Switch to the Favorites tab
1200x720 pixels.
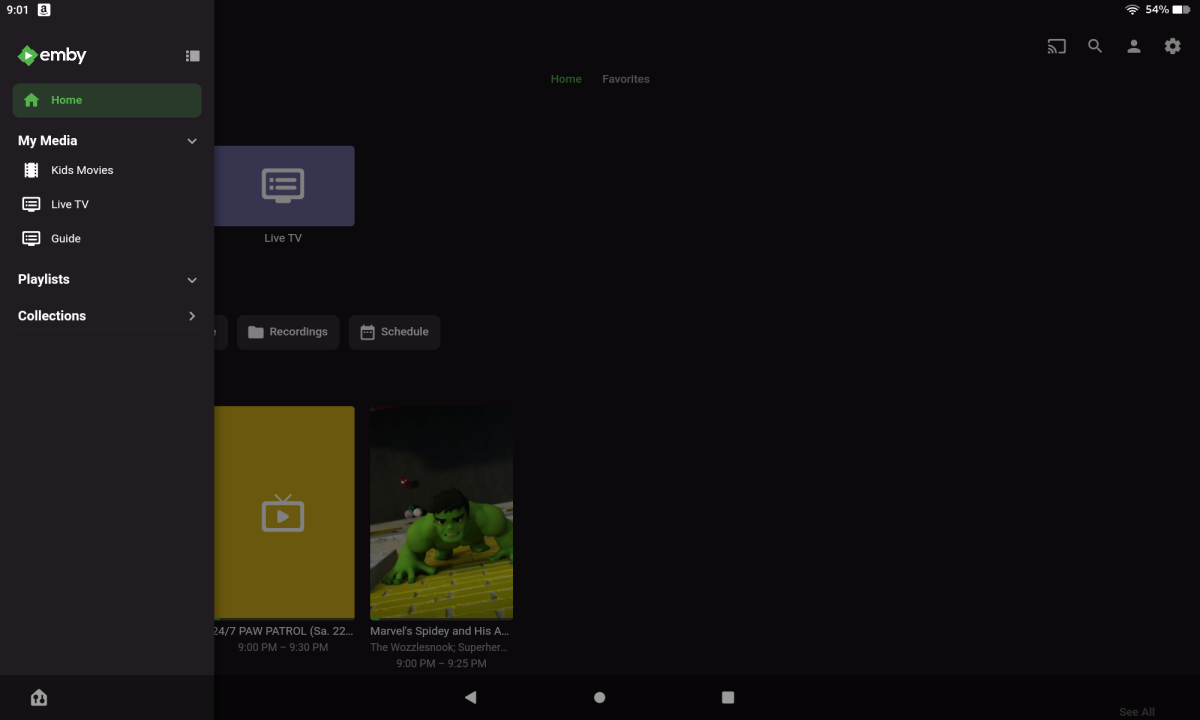tap(625, 79)
